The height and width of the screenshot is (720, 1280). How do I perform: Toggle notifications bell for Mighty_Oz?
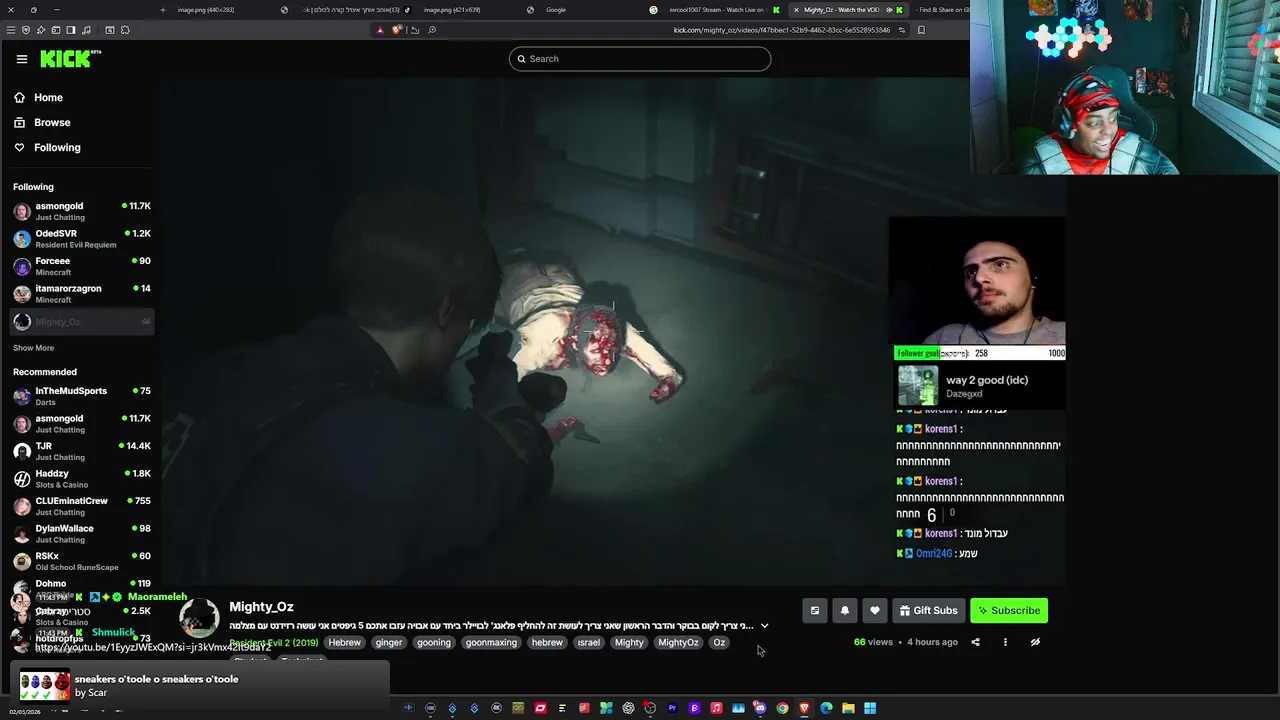pyautogui.click(x=844, y=610)
